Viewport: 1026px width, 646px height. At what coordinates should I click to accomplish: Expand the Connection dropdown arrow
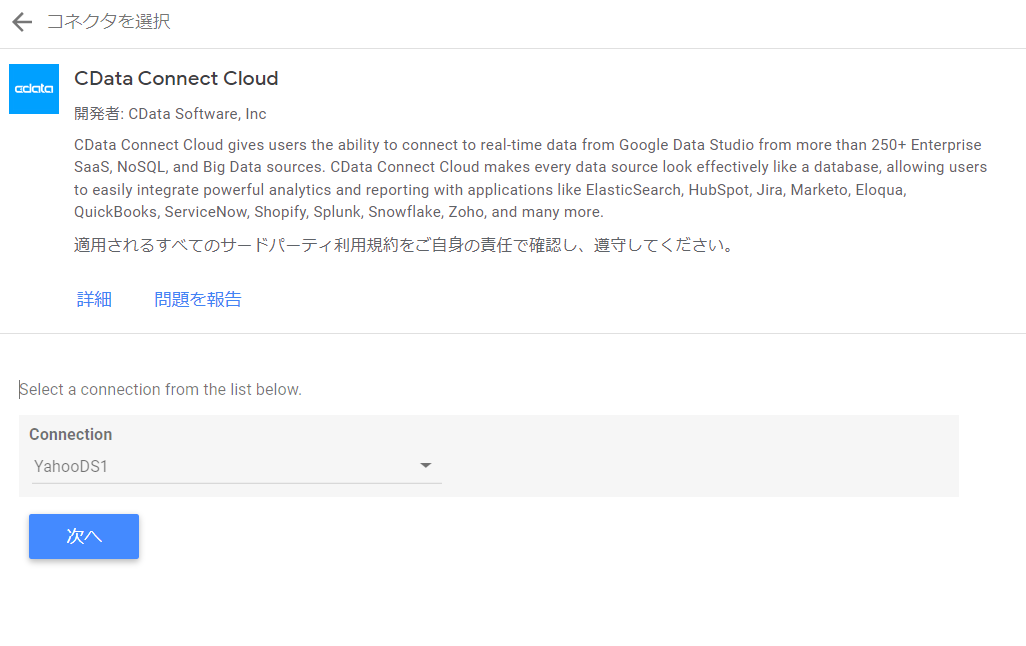(x=425, y=465)
